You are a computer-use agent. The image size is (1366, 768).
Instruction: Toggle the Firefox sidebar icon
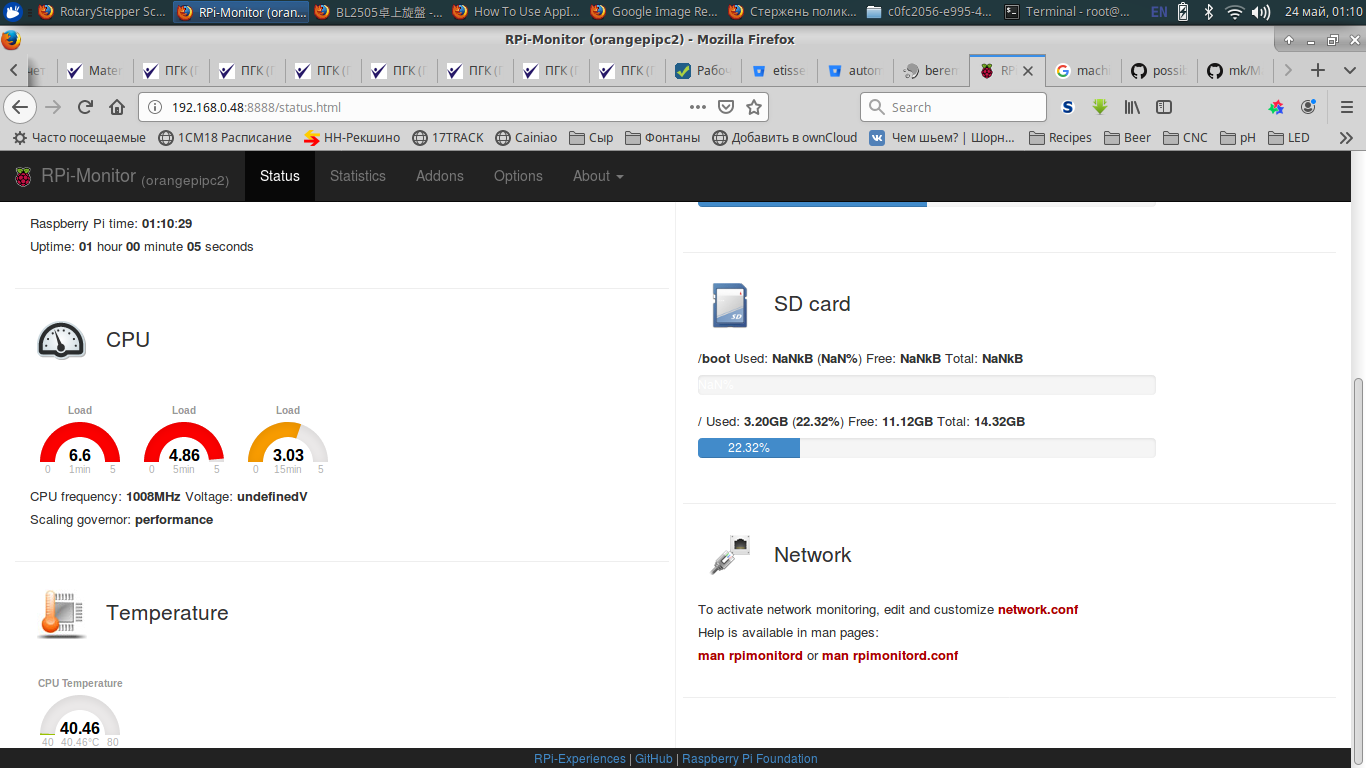click(x=1163, y=107)
